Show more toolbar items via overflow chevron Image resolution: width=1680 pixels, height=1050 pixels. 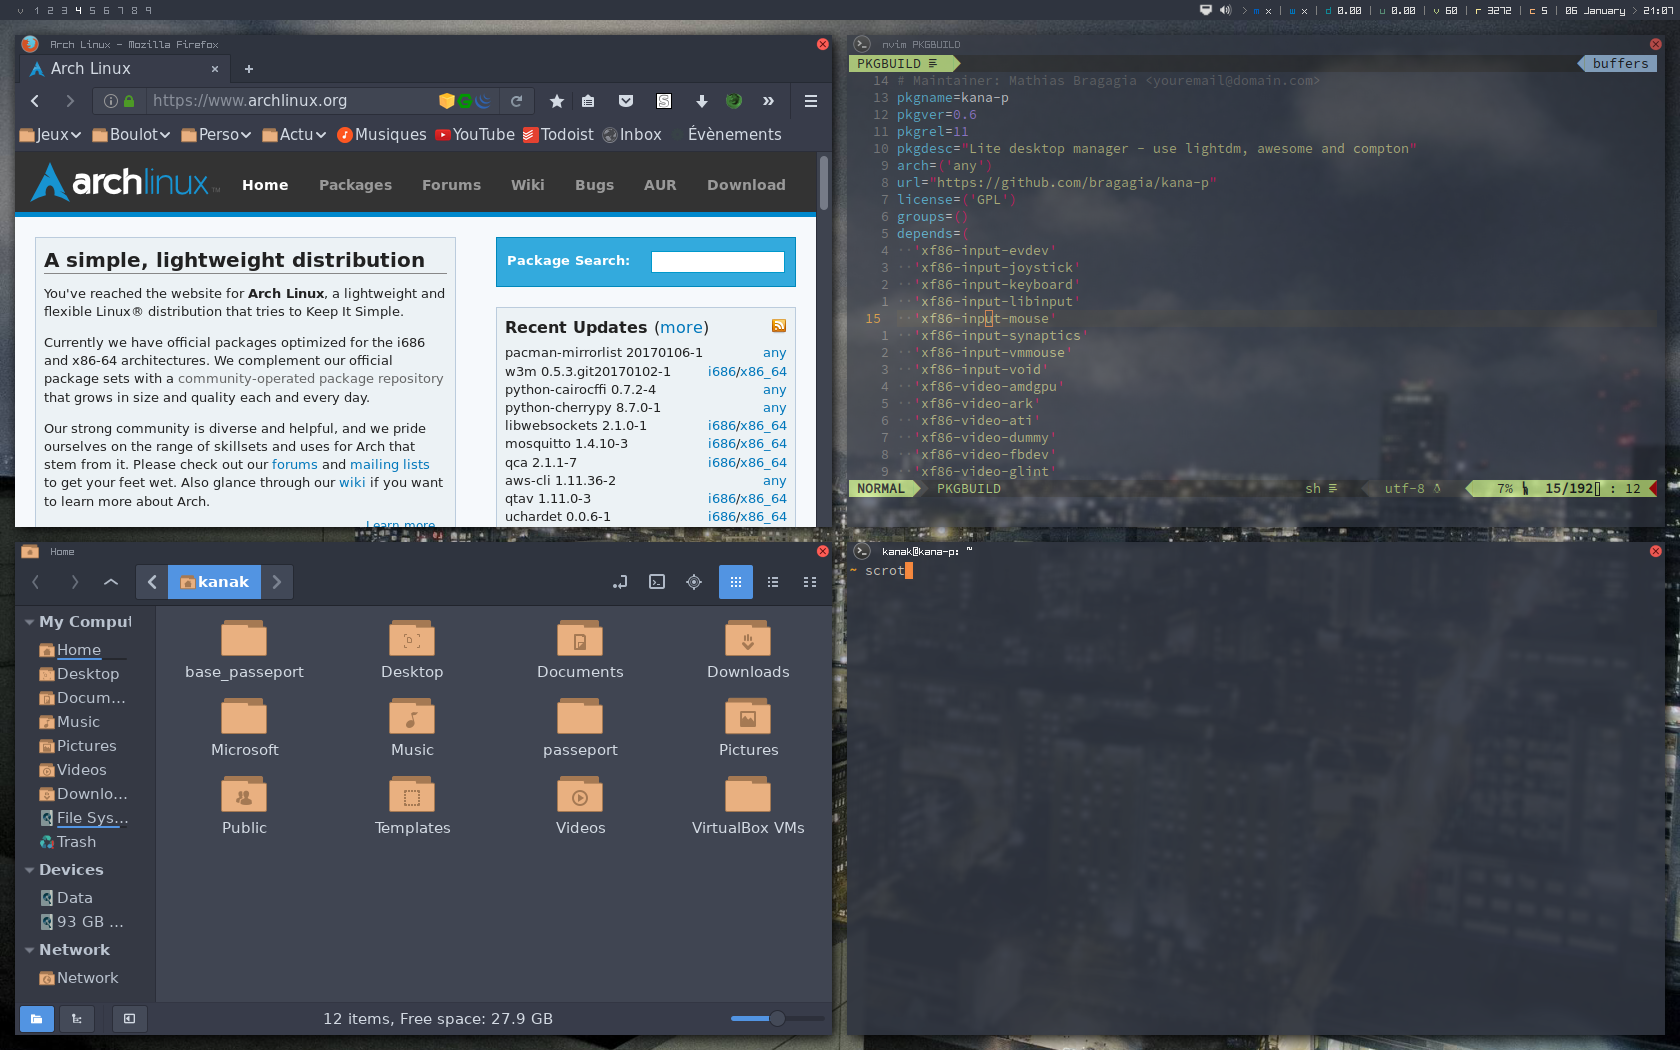[768, 101]
